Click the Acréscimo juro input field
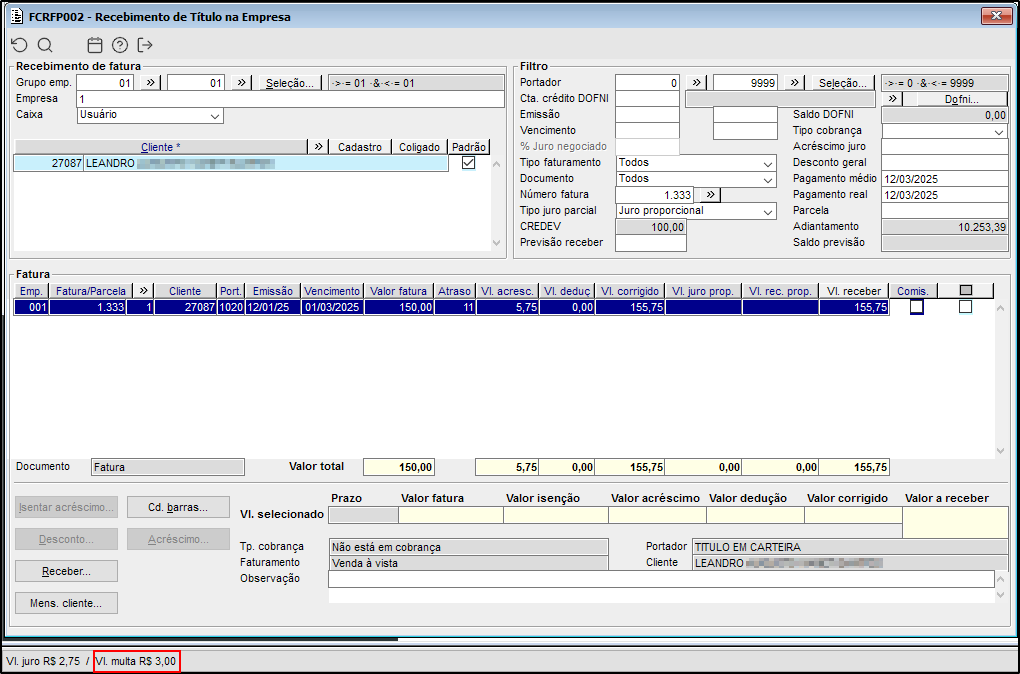This screenshot has width=1020, height=674. (945, 146)
